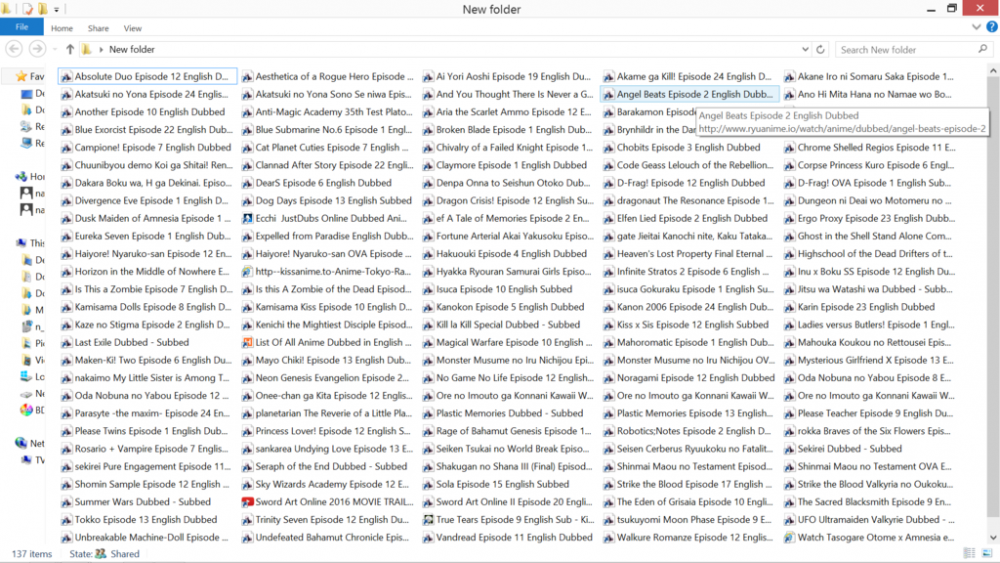
Task: Click the search magnifier icon
Action: coord(983,49)
